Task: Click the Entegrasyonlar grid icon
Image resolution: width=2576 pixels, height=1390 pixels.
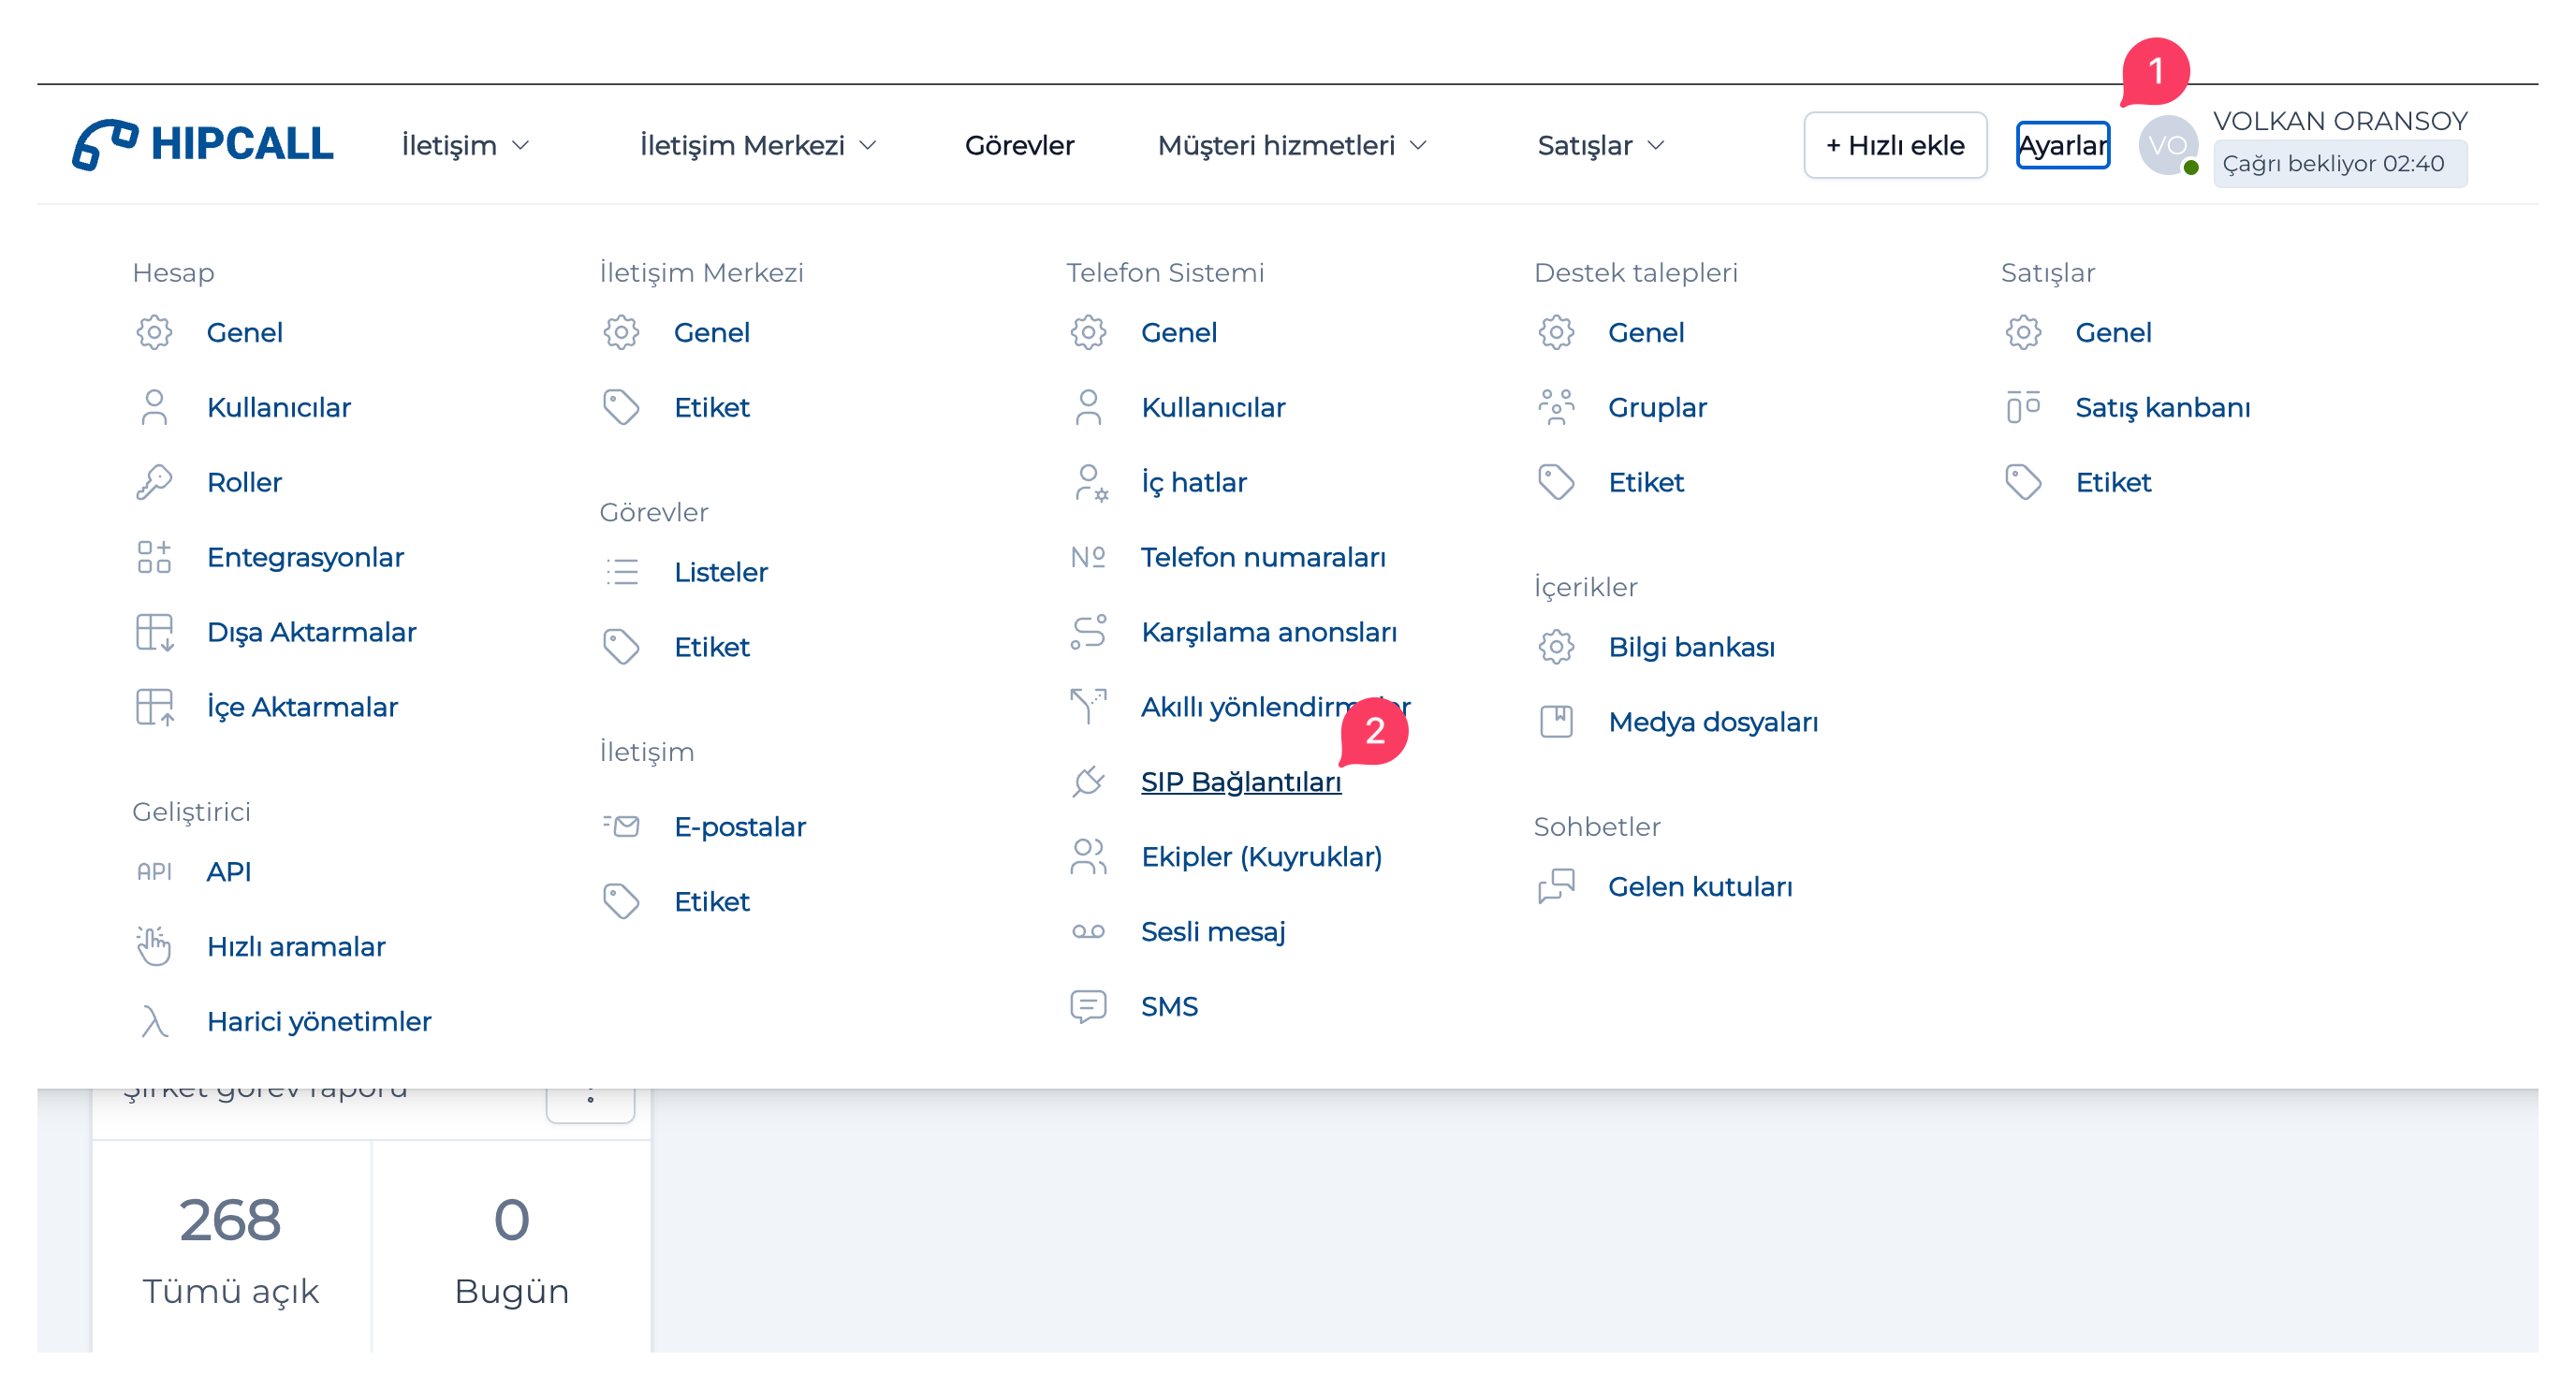Action: point(154,557)
